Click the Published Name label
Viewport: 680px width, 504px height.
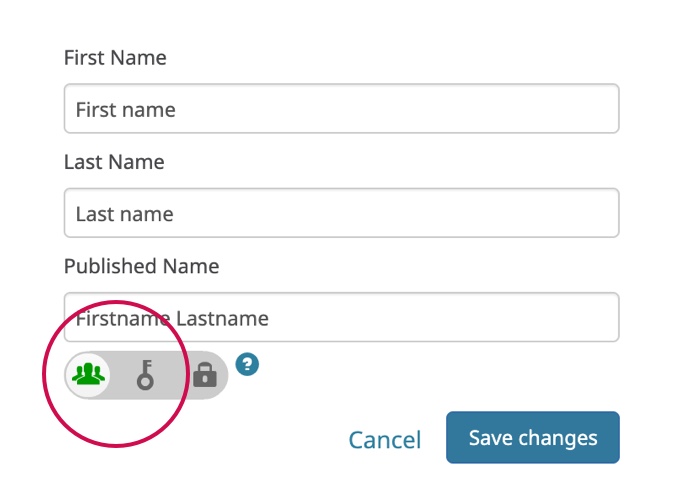(141, 266)
